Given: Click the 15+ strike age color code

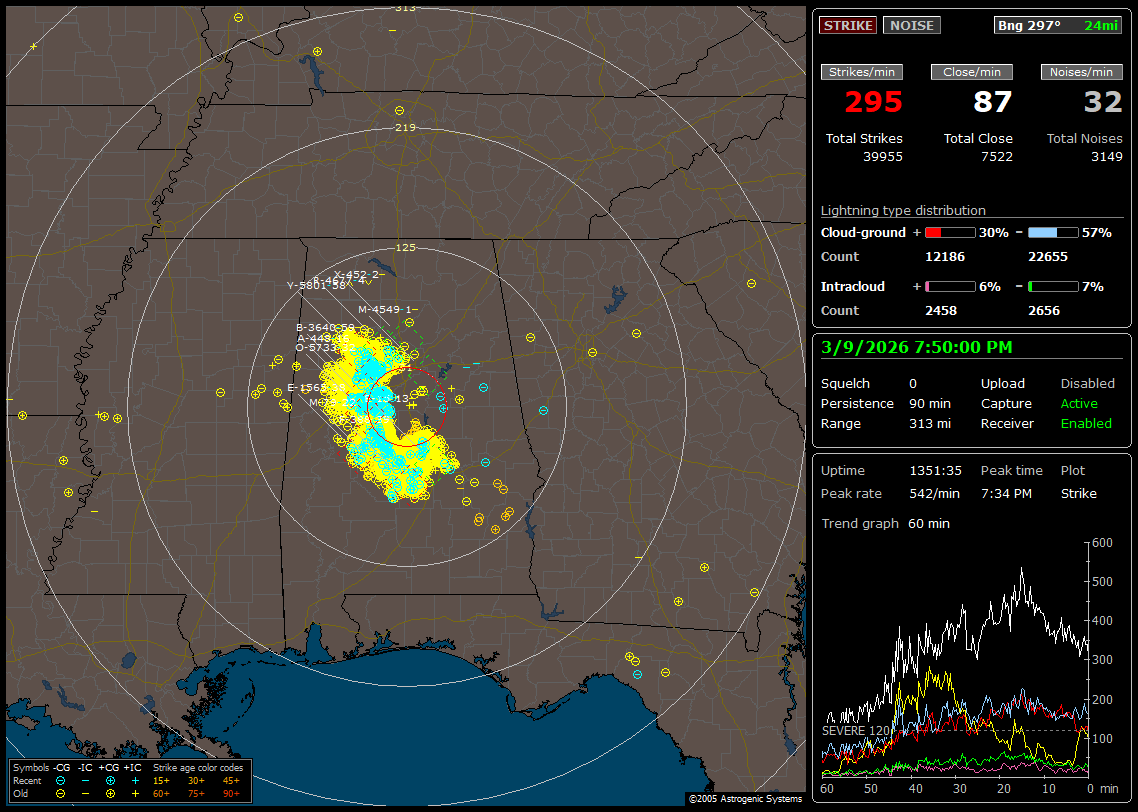Looking at the screenshot, I should pos(161,780).
